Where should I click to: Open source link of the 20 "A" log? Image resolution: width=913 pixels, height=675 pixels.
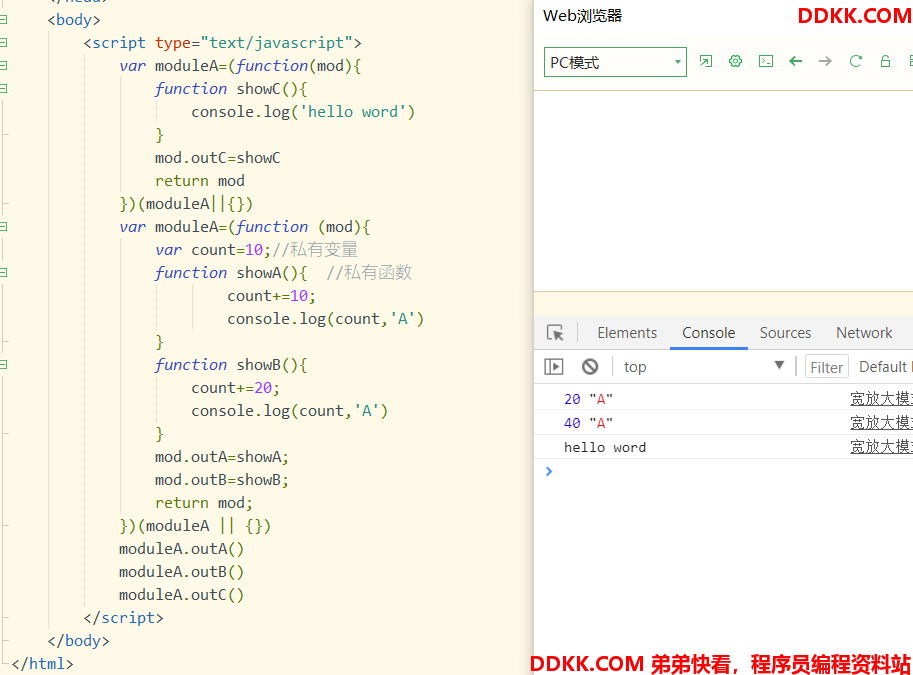click(x=881, y=398)
